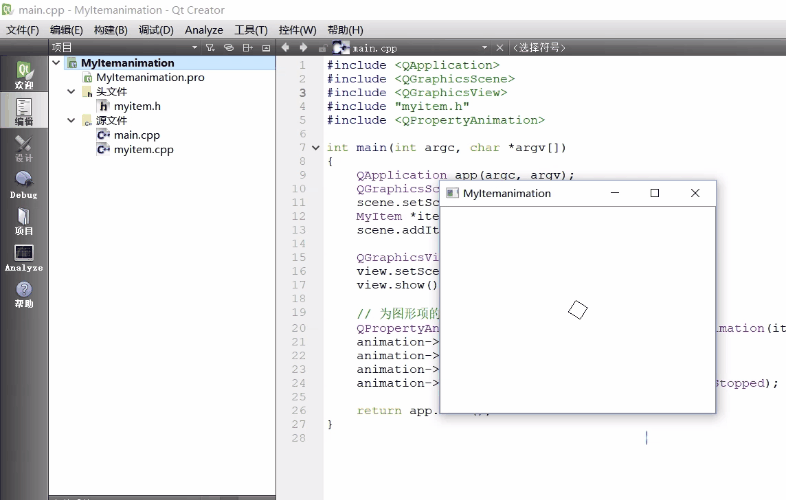This screenshot has width=786, height=500.
Task: Open the Analyze menu
Action: tap(204, 30)
